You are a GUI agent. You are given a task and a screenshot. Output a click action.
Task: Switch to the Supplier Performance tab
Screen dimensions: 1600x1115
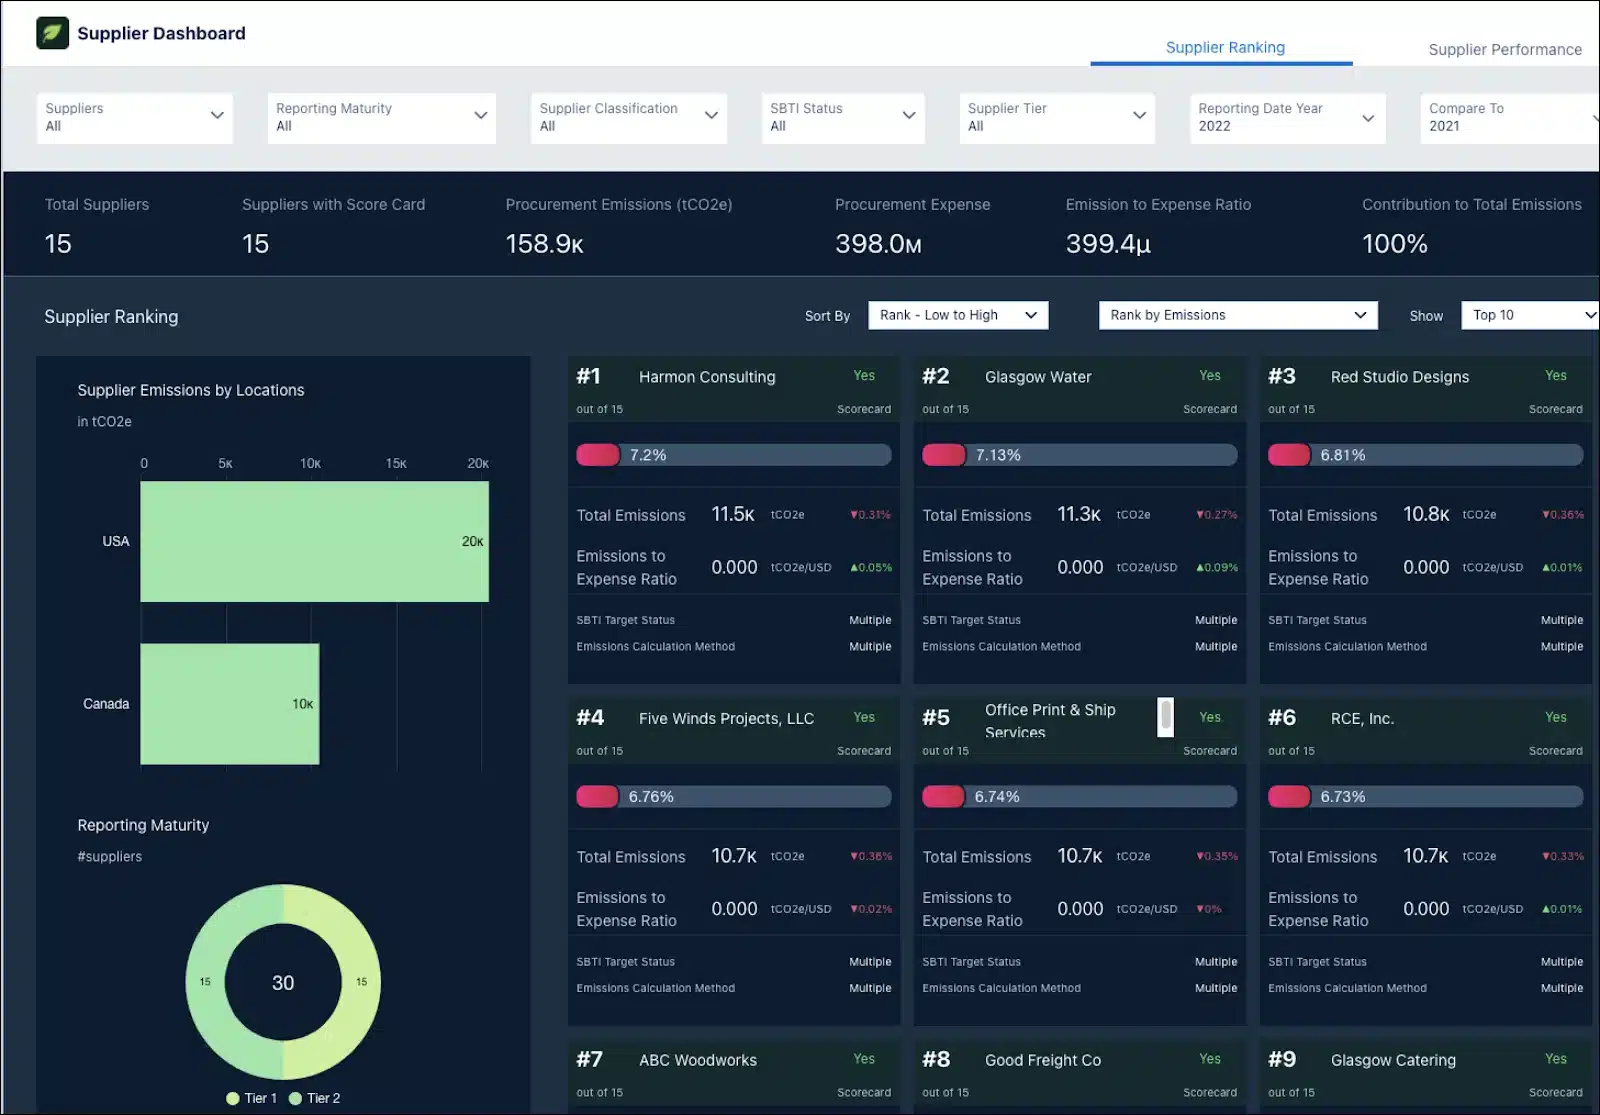point(1504,49)
